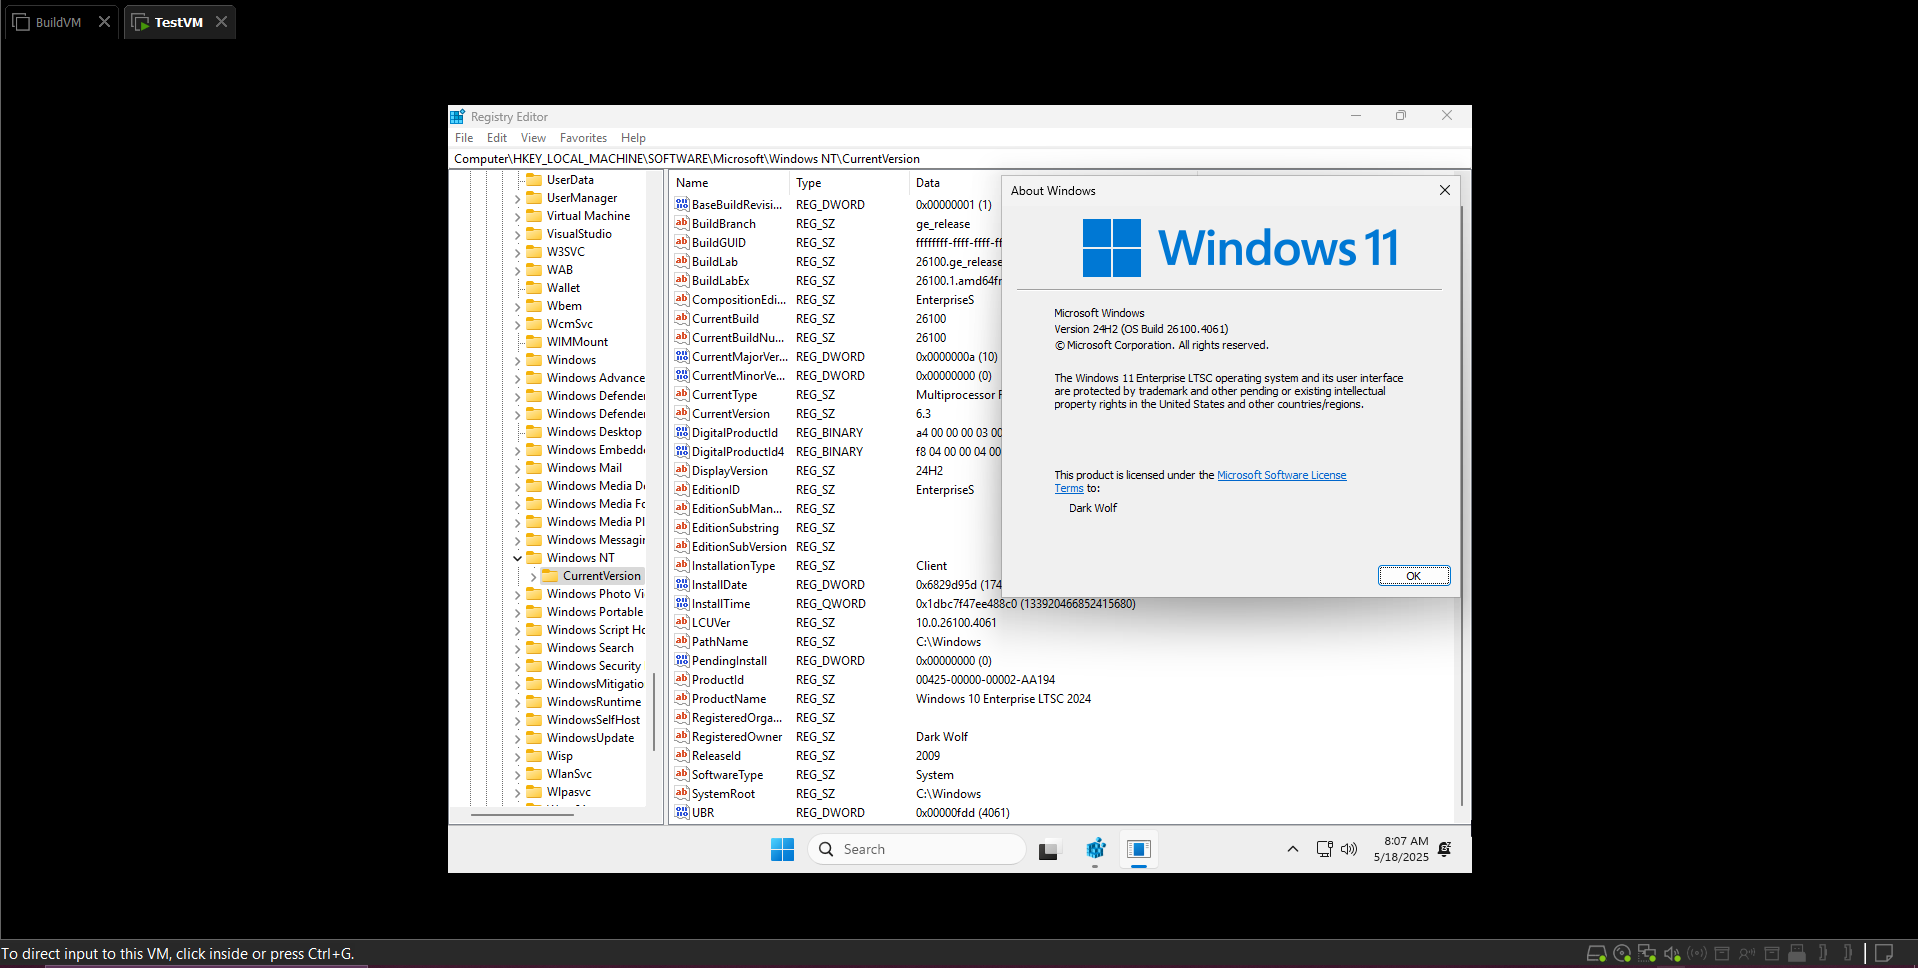This screenshot has height=968, width=1918.
Task: Close the TestVM tab
Action: [x=221, y=22]
